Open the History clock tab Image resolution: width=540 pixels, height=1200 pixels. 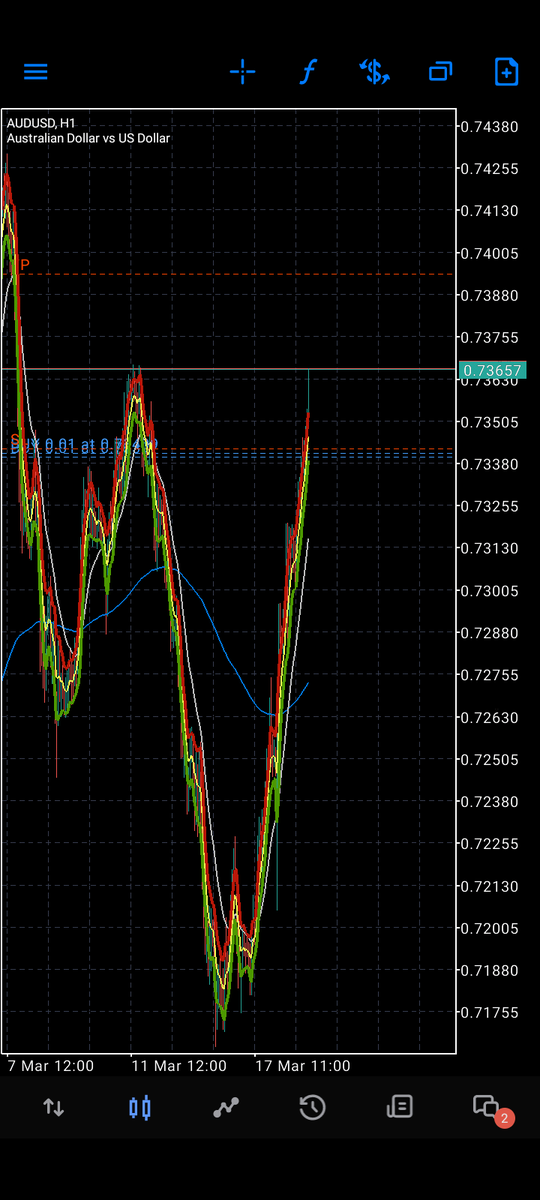pos(312,1107)
